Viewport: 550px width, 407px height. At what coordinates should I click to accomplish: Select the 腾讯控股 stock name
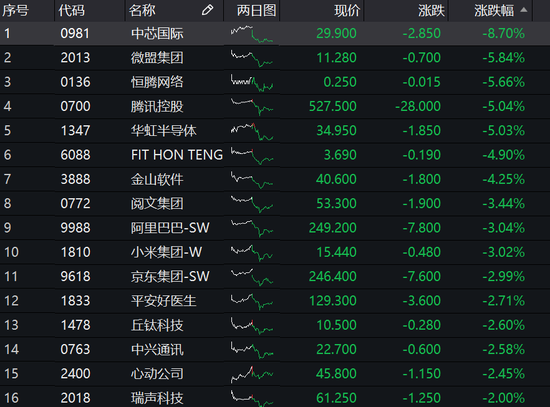tap(157, 106)
